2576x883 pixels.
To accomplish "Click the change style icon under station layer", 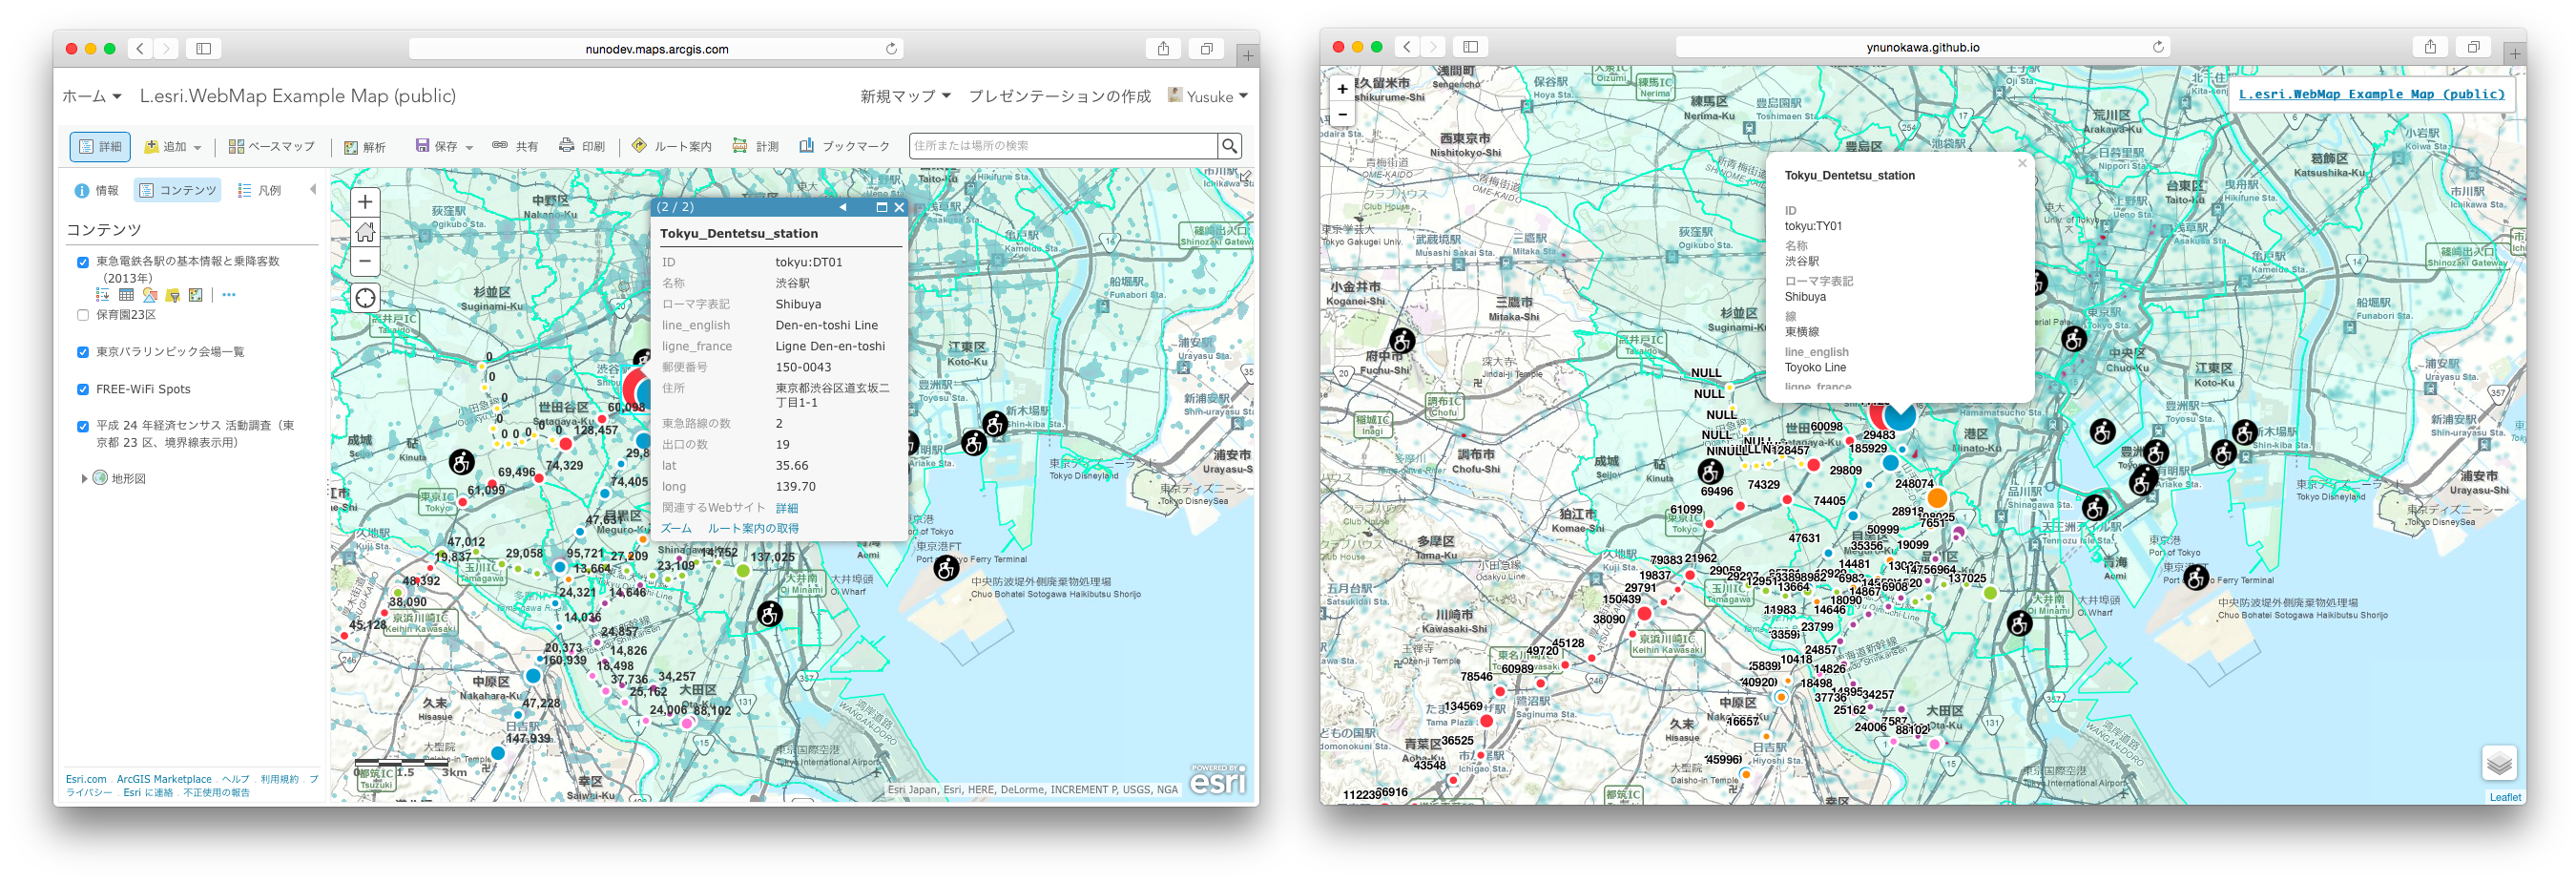I will 149,295.
